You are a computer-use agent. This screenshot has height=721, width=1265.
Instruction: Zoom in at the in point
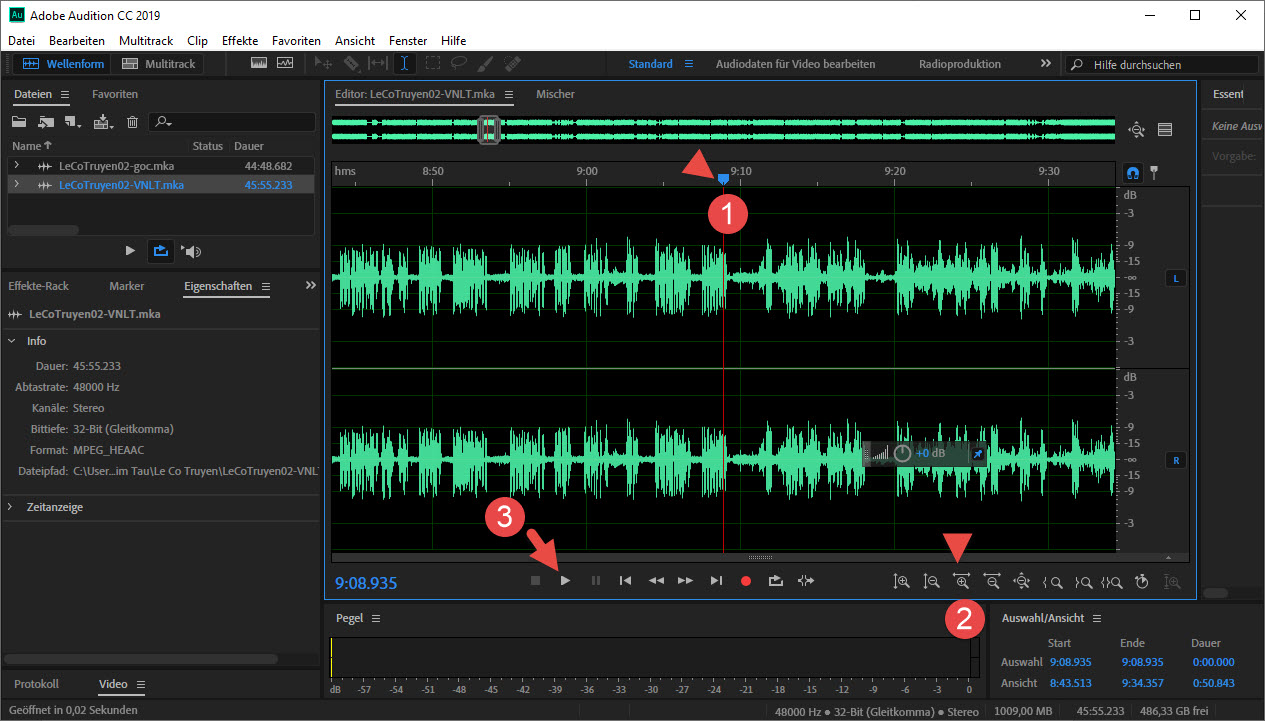[1052, 580]
